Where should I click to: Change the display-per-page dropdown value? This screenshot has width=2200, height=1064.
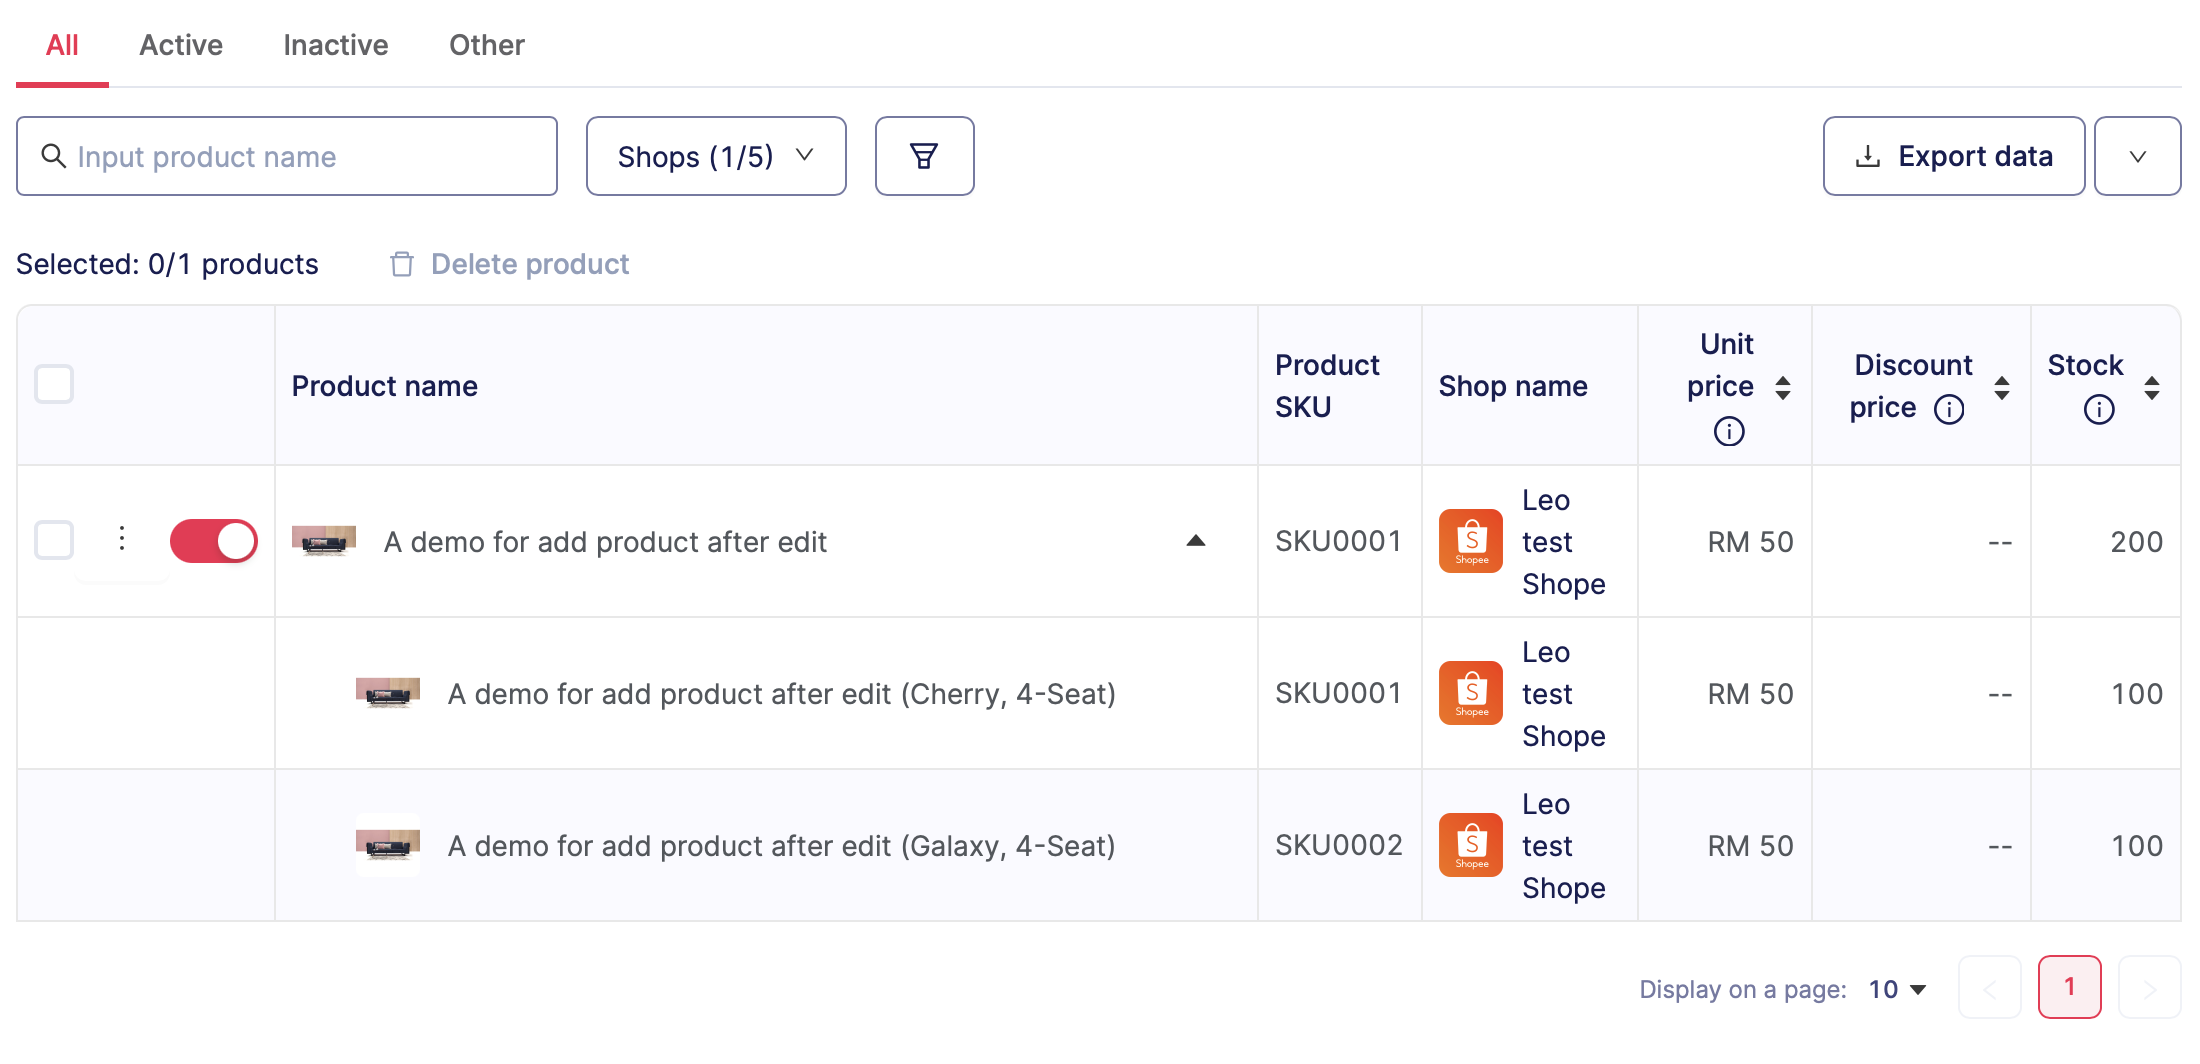1897,989
